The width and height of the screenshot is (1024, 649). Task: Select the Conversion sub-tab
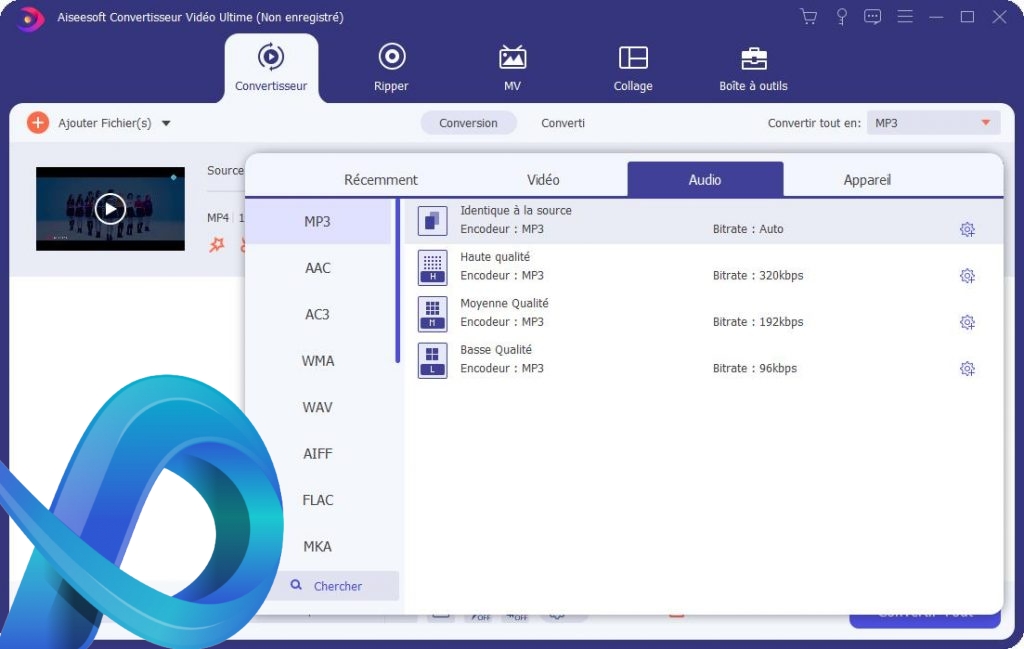click(x=468, y=123)
